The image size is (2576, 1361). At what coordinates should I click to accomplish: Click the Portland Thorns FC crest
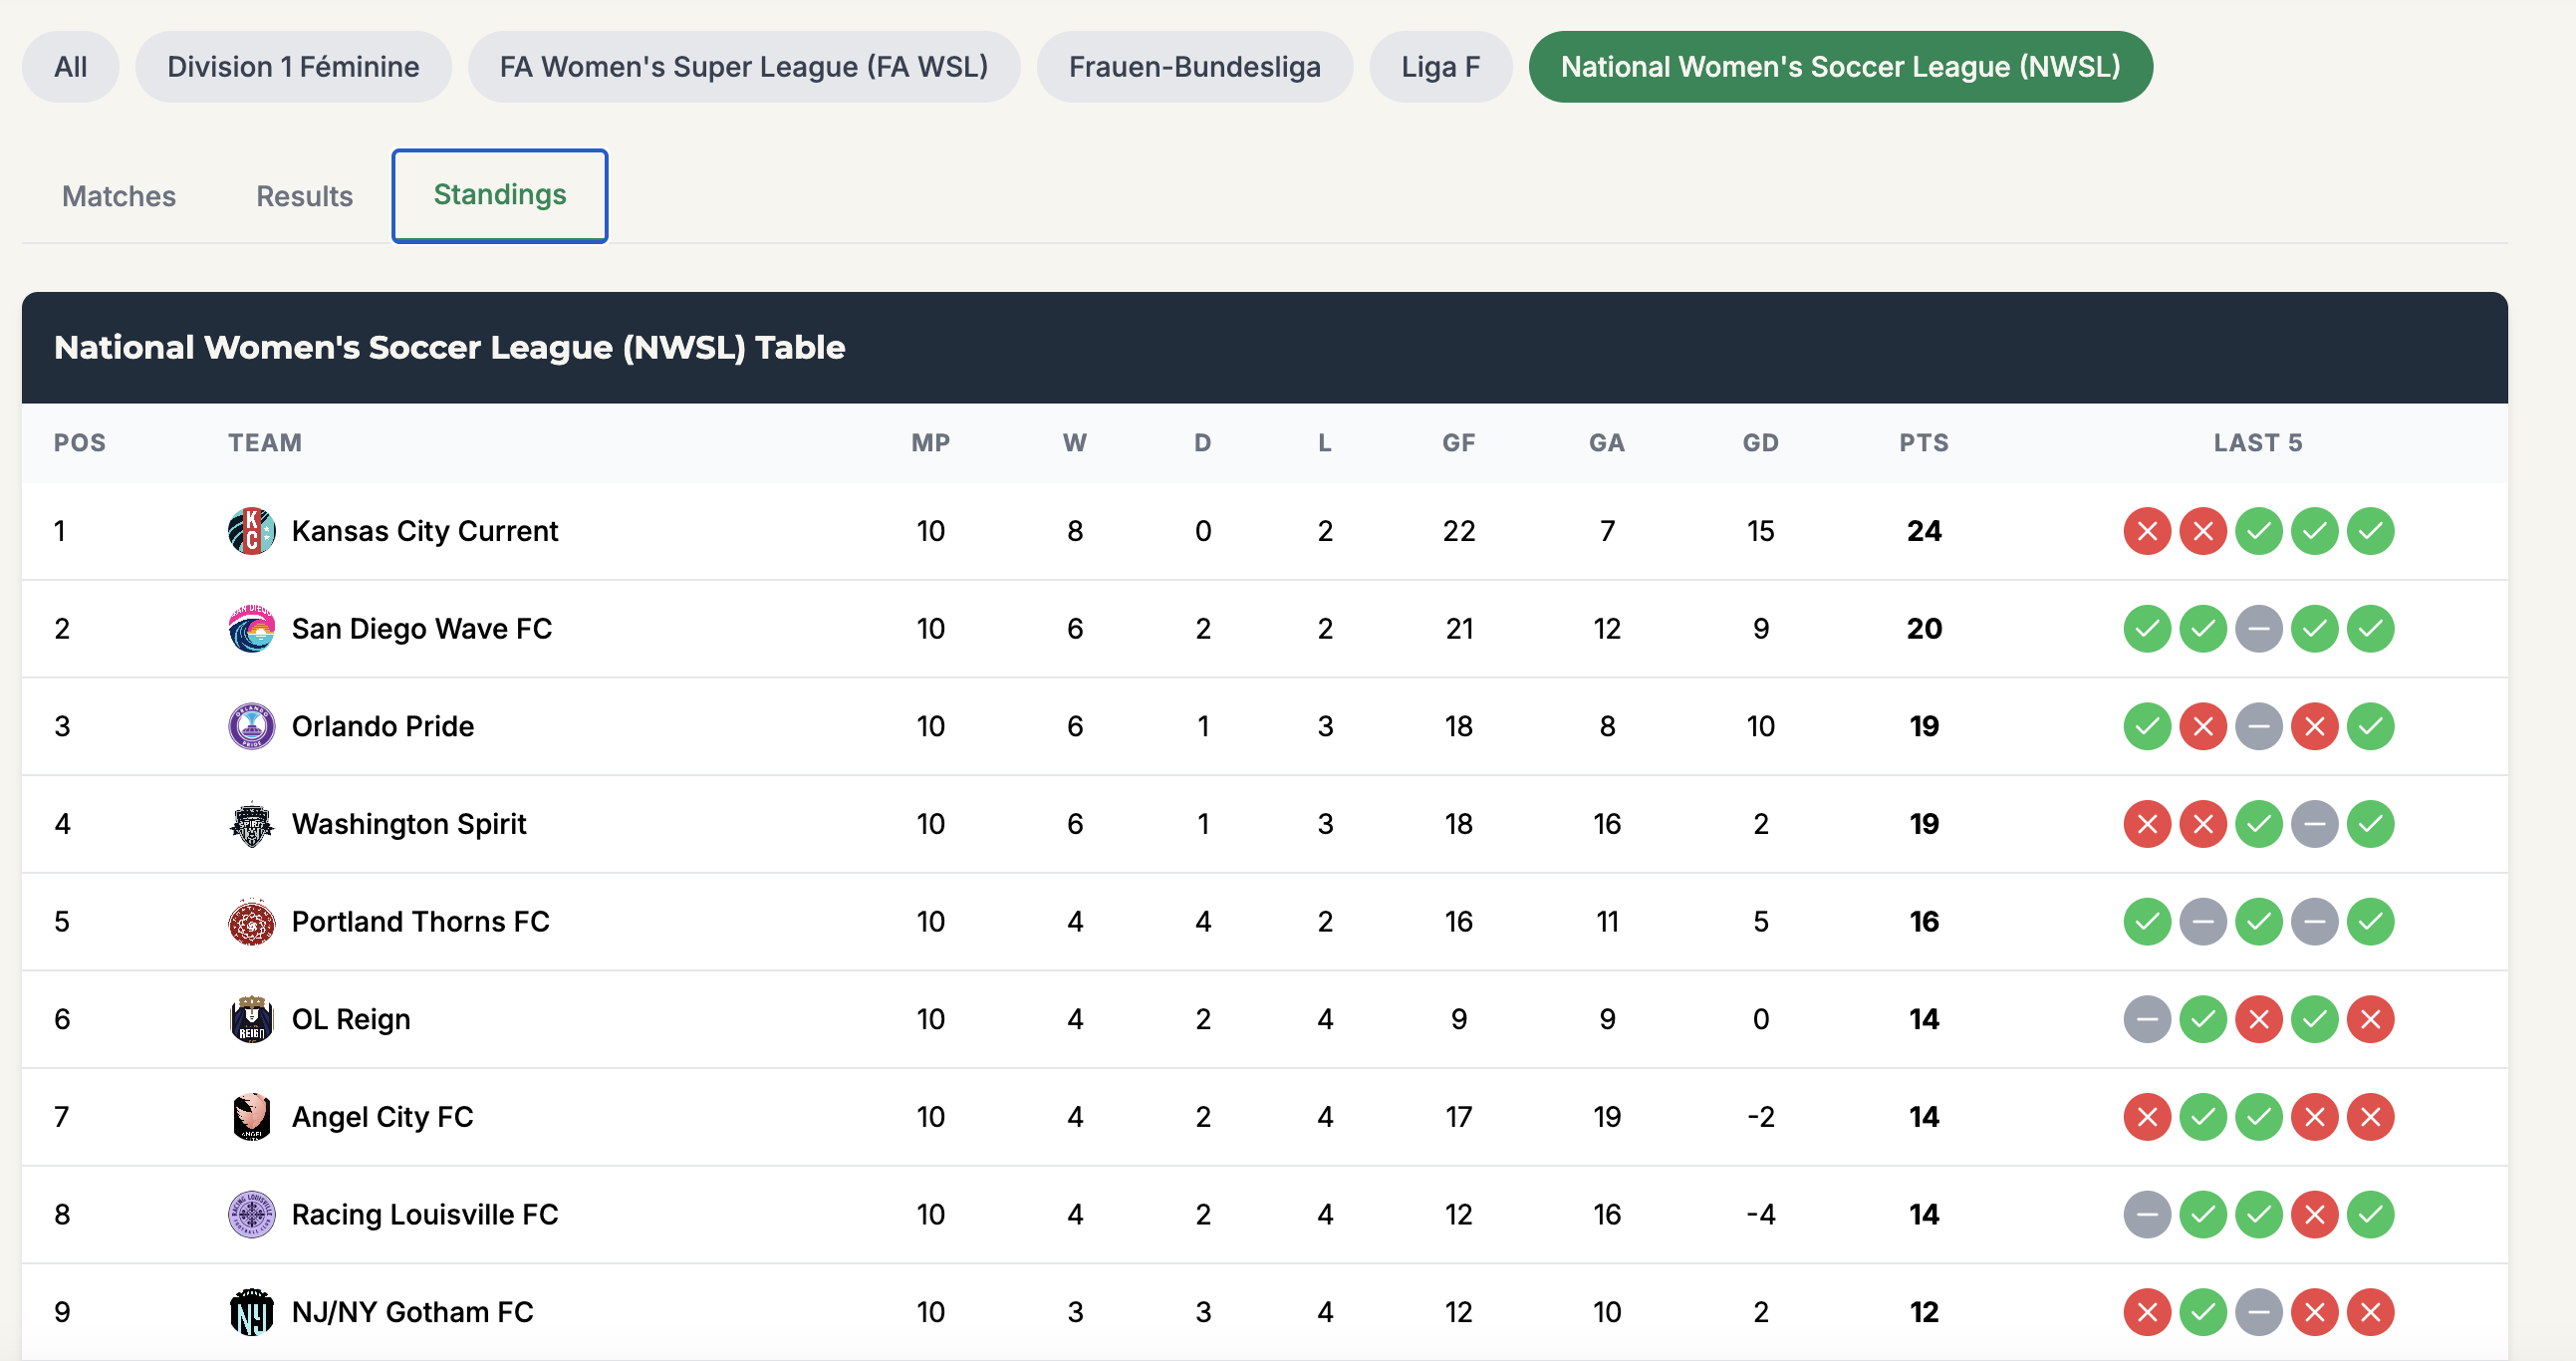(x=251, y=922)
